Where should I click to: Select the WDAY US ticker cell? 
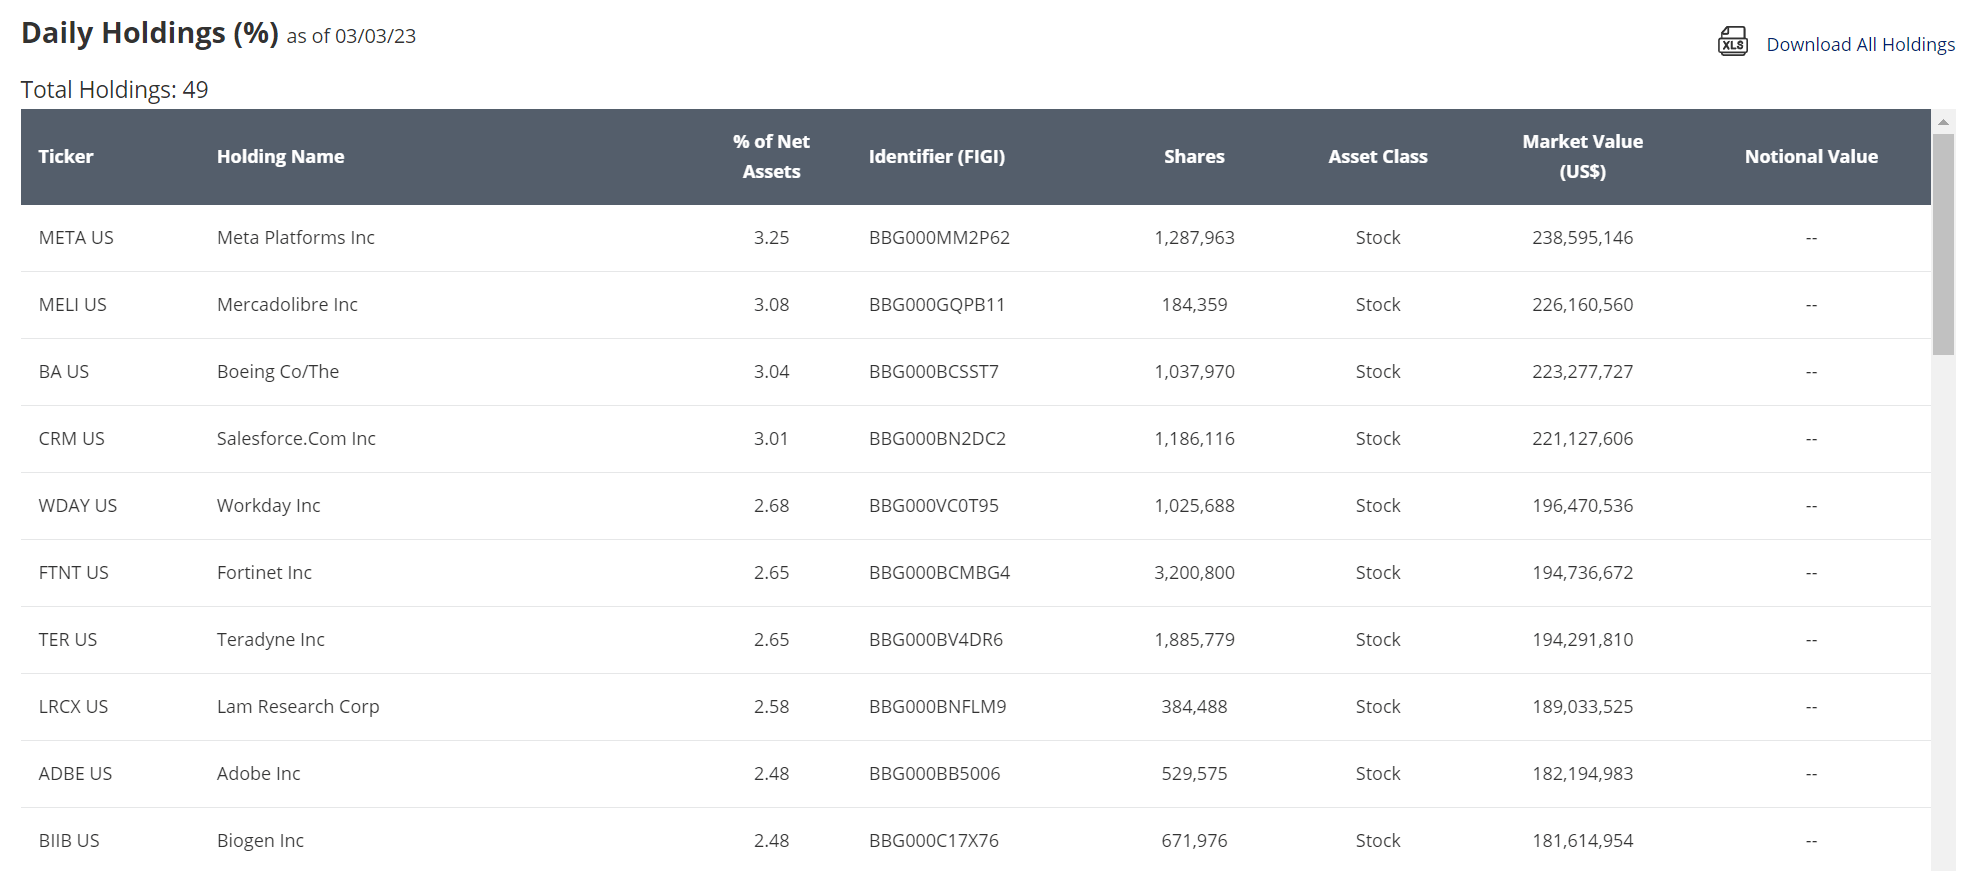pyautogui.click(x=78, y=506)
